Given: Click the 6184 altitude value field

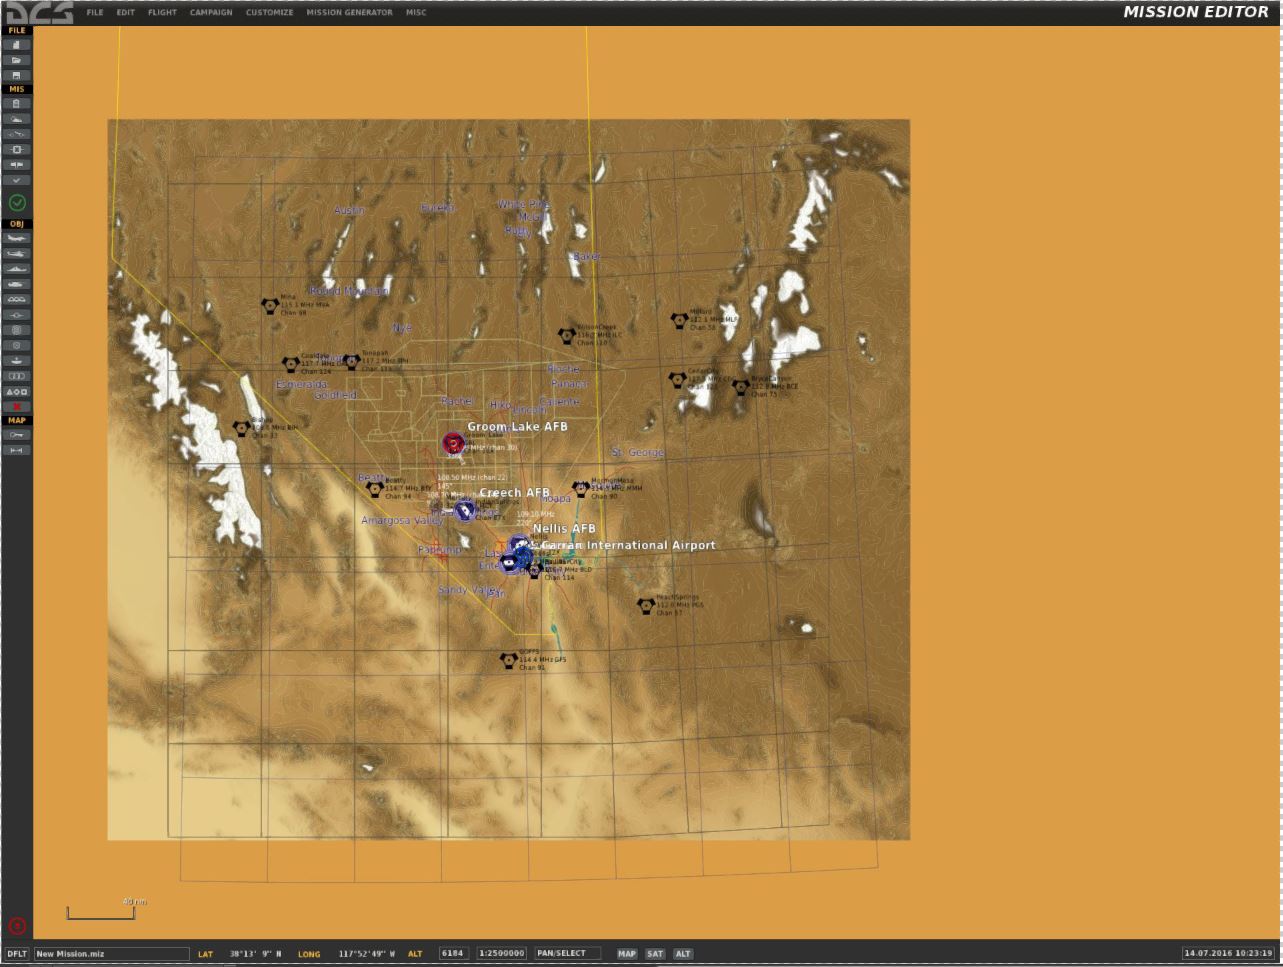Looking at the screenshot, I should click(452, 954).
